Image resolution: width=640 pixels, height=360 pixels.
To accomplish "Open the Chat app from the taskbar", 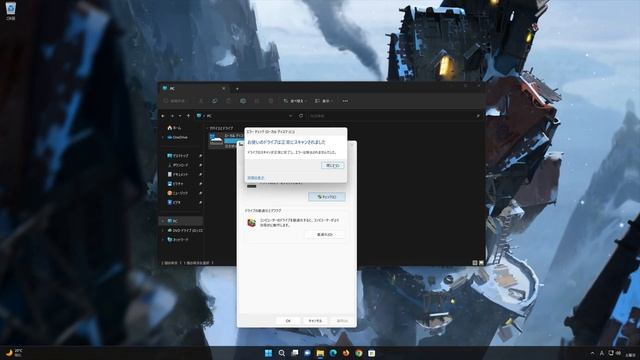I will [x=307, y=353].
